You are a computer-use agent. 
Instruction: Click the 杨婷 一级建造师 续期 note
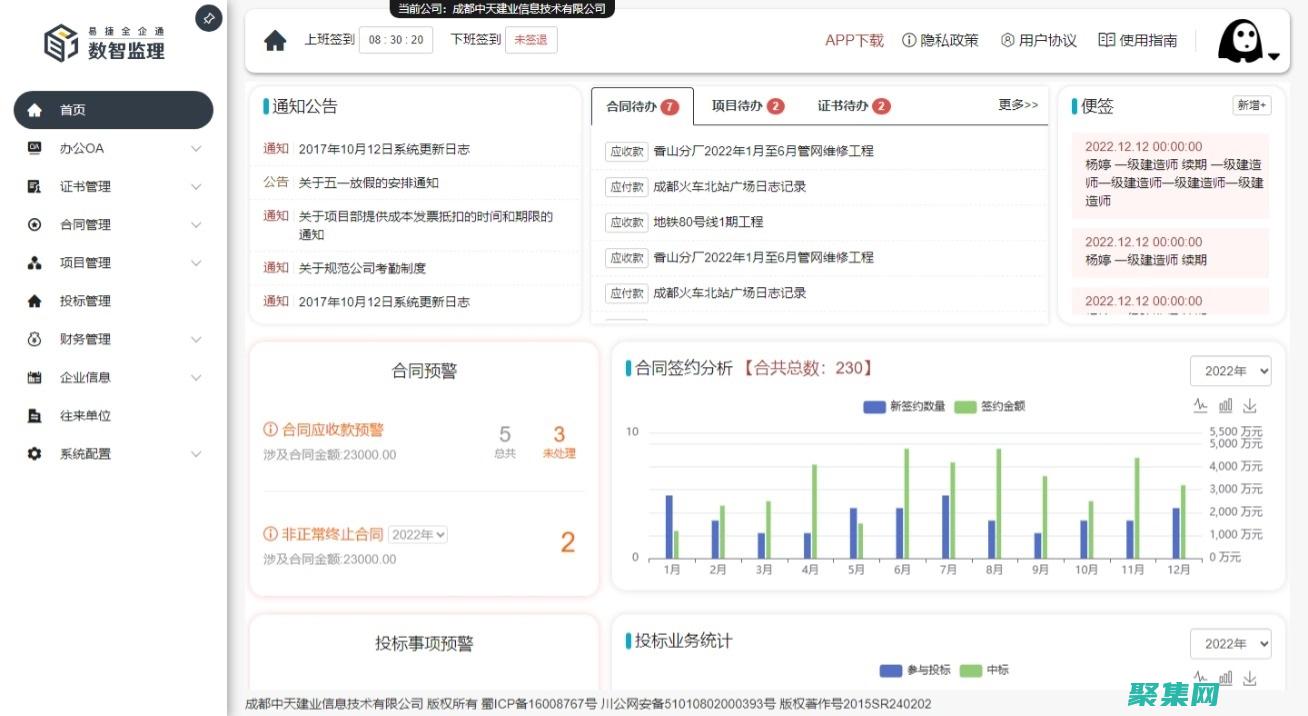1170,251
